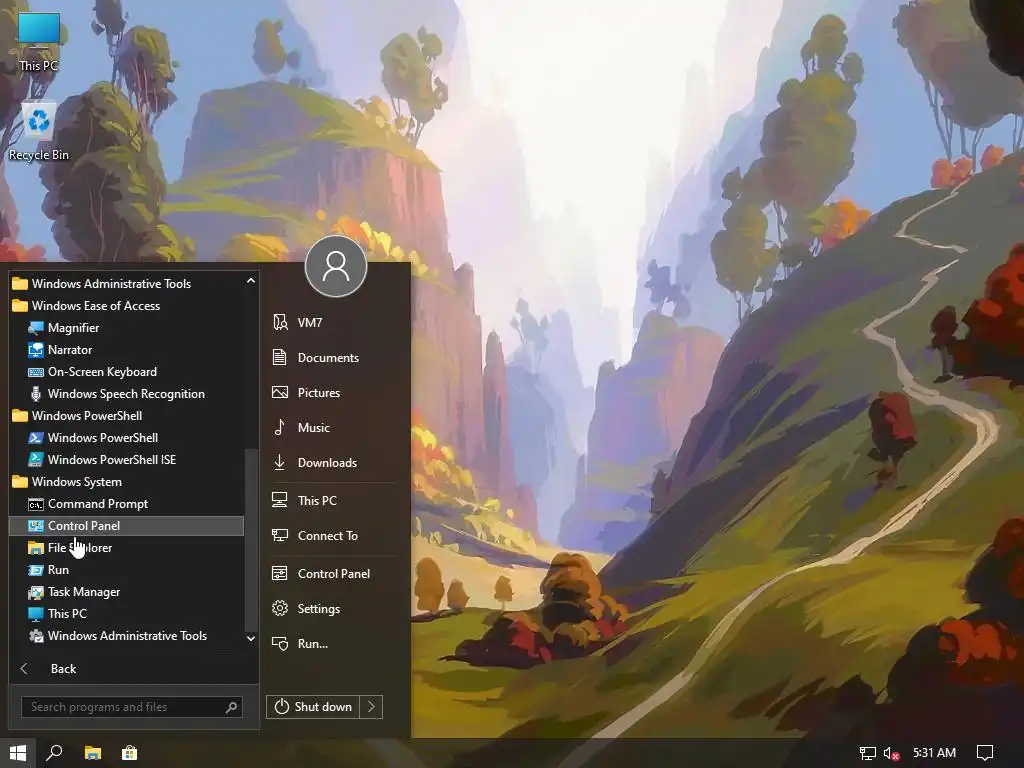Expand shutdown options arrow
Viewport: 1024px width, 768px height.
point(371,707)
